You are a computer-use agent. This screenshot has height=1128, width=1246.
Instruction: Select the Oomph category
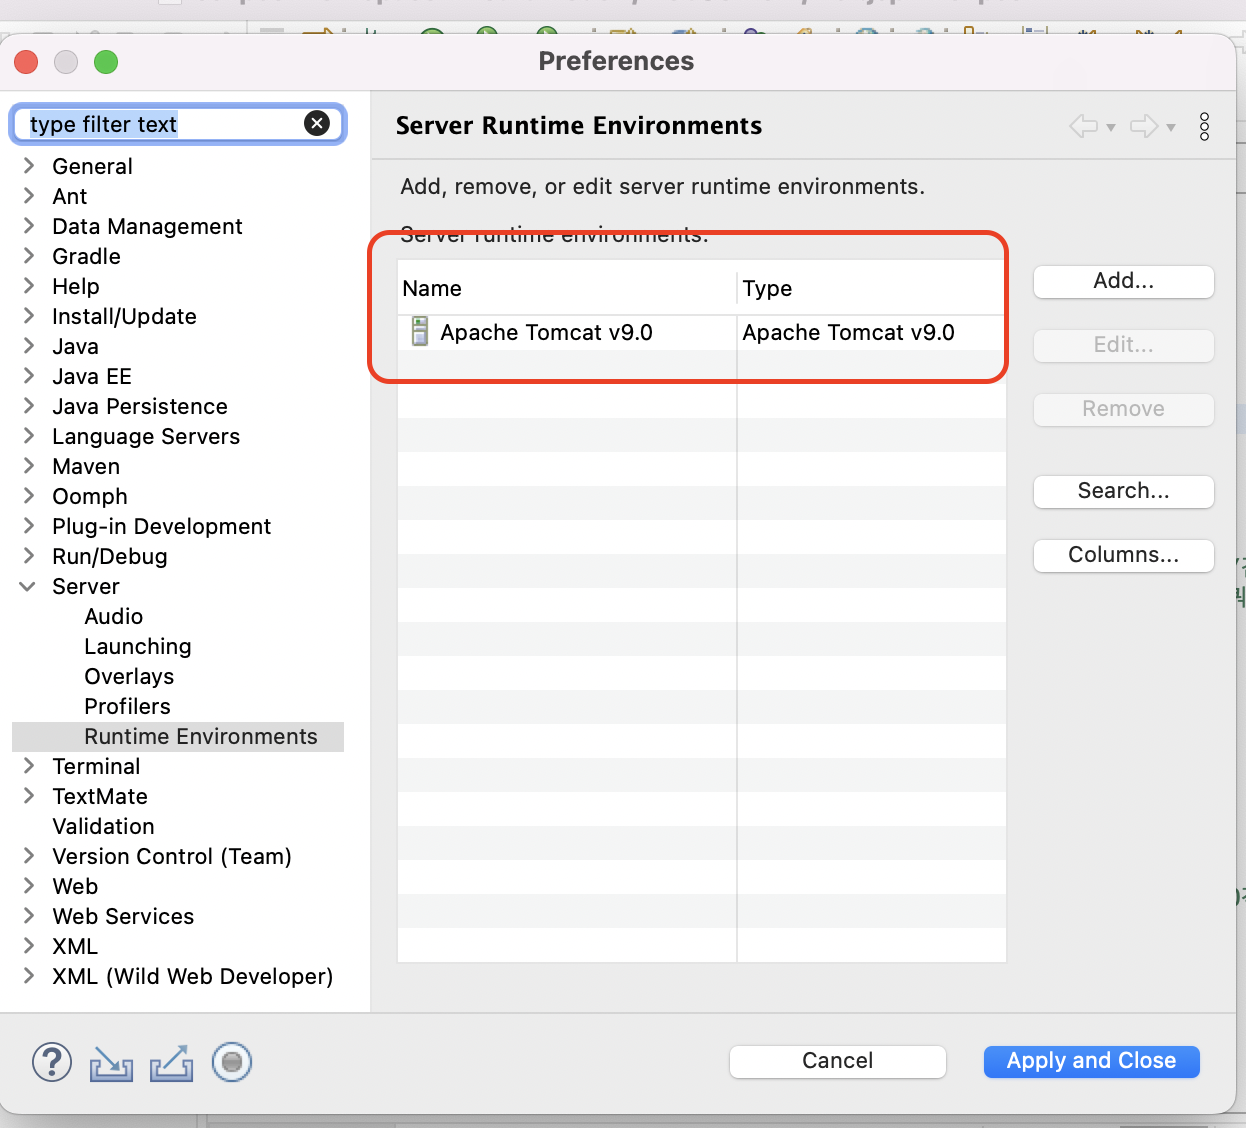coord(90,496)
